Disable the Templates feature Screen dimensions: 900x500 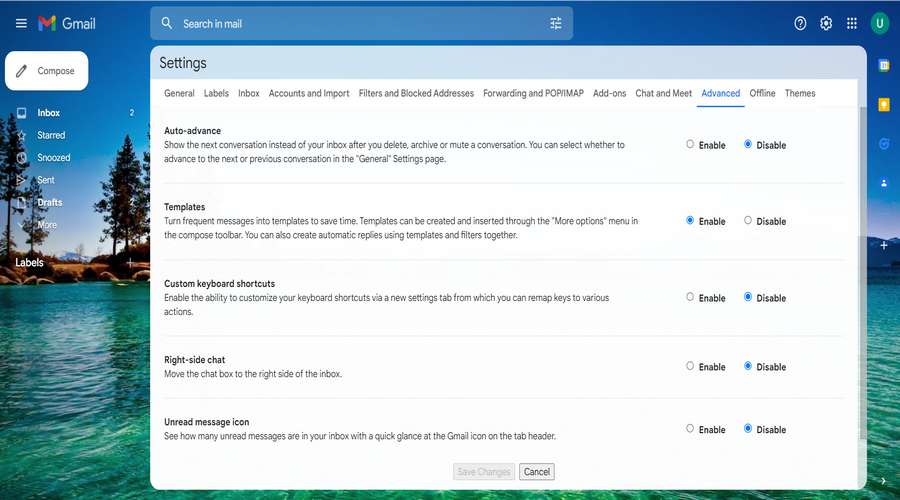pyautogui.click(x=748, y=221)
